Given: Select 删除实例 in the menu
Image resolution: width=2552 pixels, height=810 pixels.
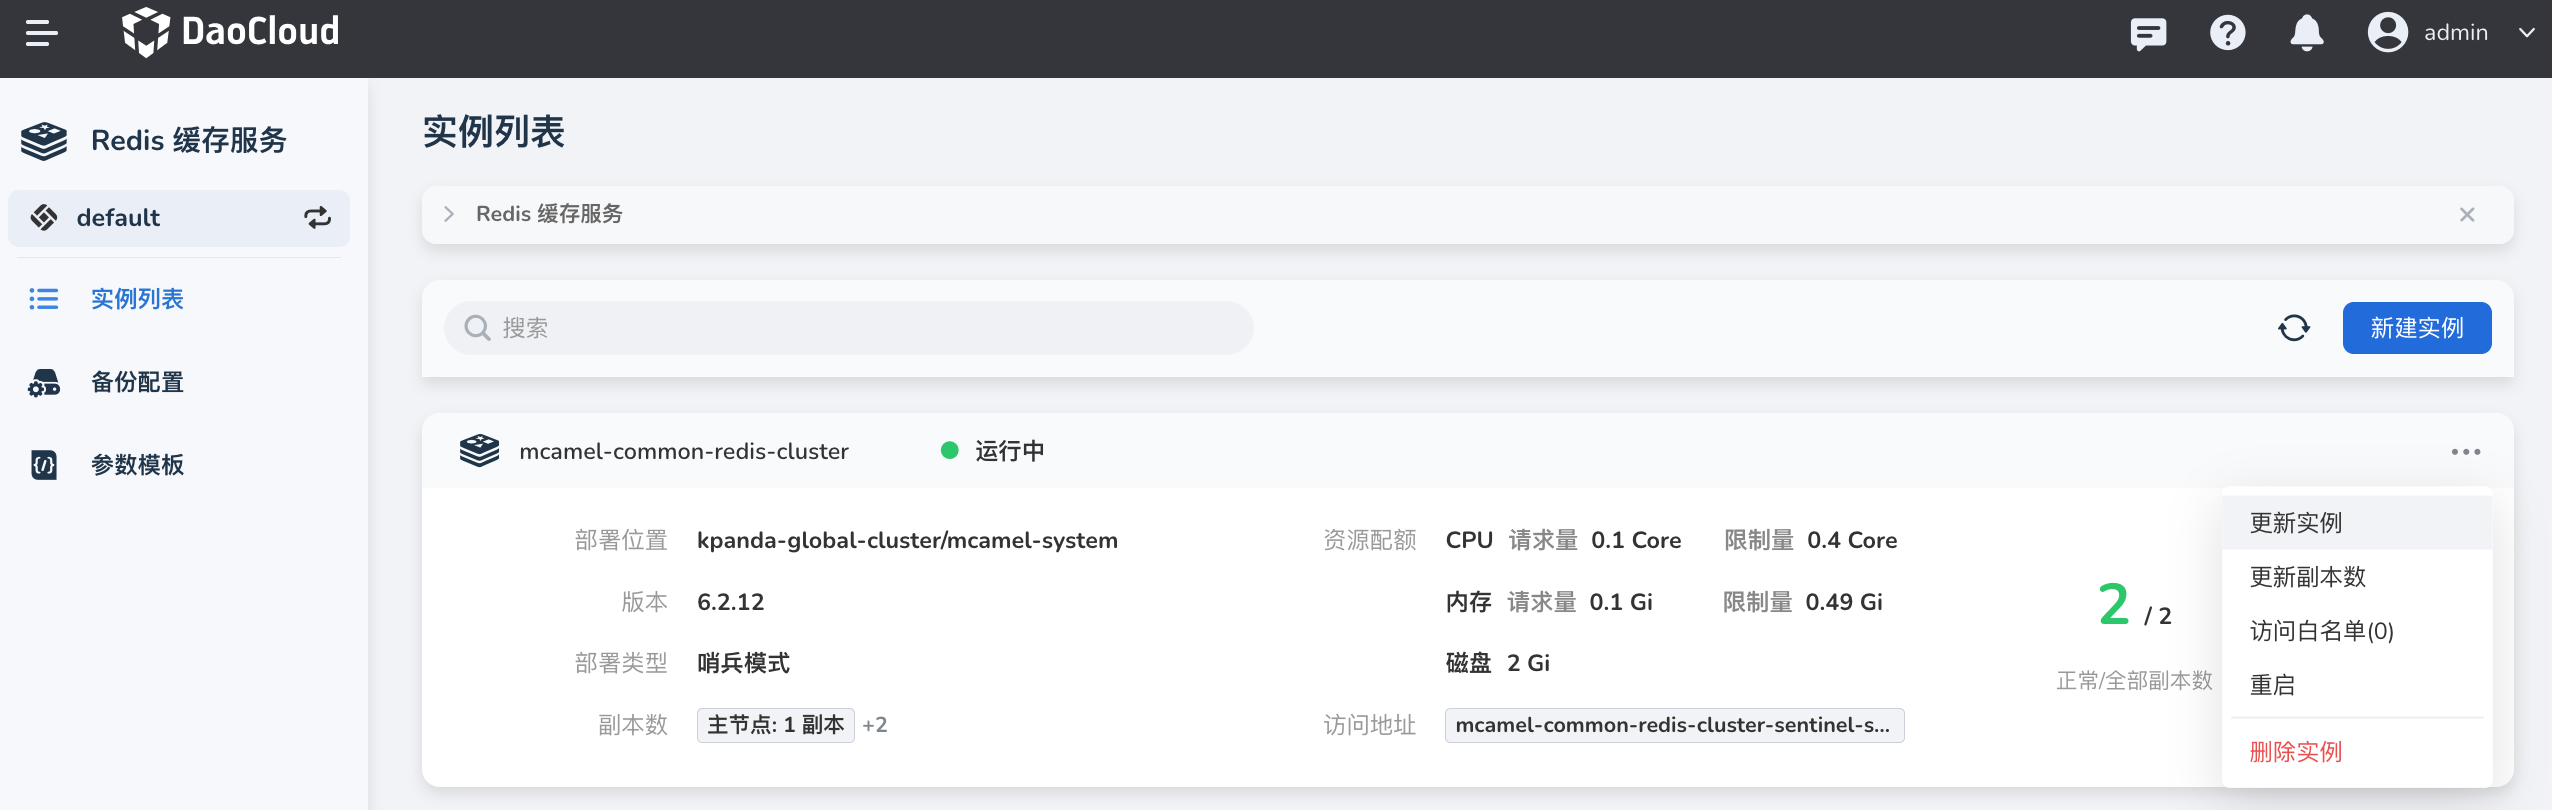Looking at the screenshot, I should click(2296, 752).
